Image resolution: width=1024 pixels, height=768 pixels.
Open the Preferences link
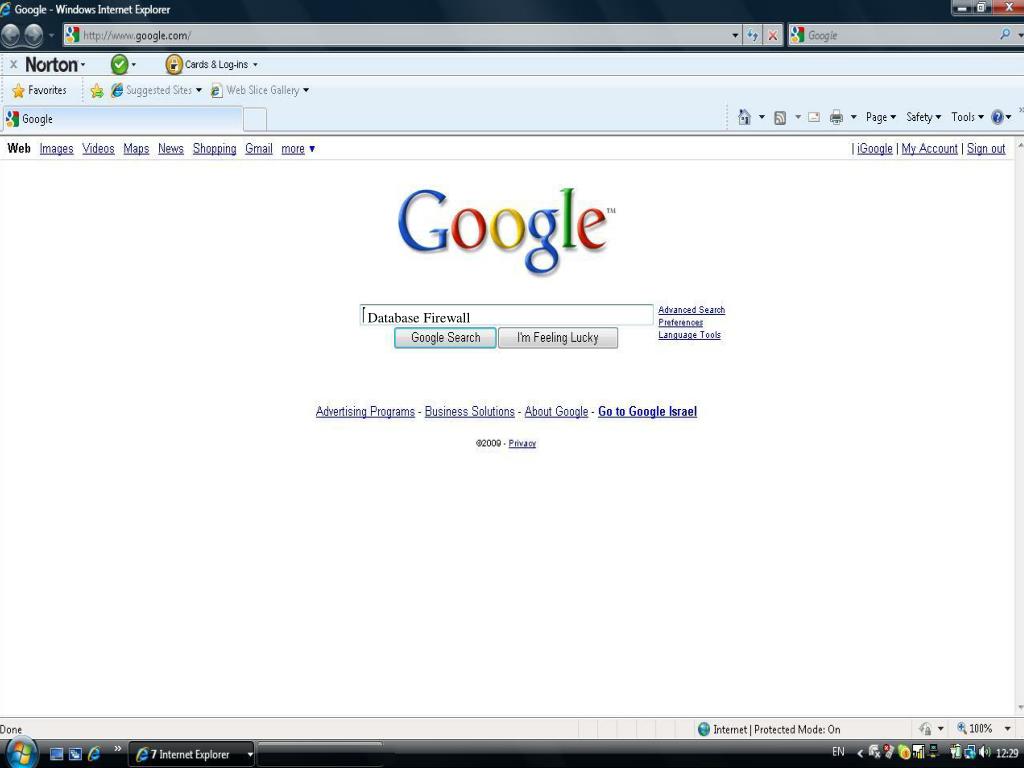pyautogui.click(x=680, y=322)
